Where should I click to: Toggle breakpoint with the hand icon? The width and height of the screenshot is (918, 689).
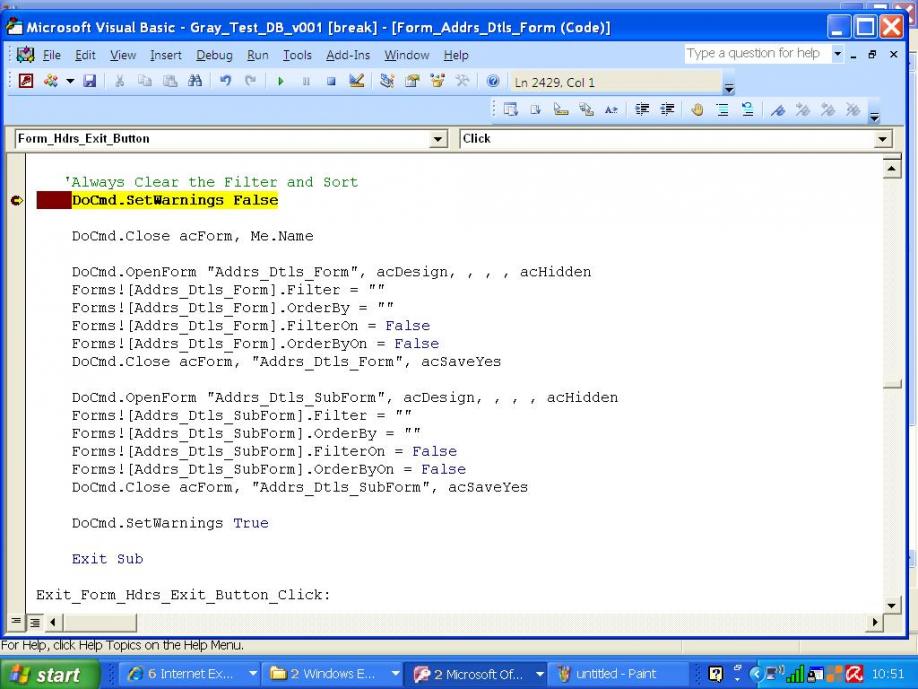coord(697,109)
